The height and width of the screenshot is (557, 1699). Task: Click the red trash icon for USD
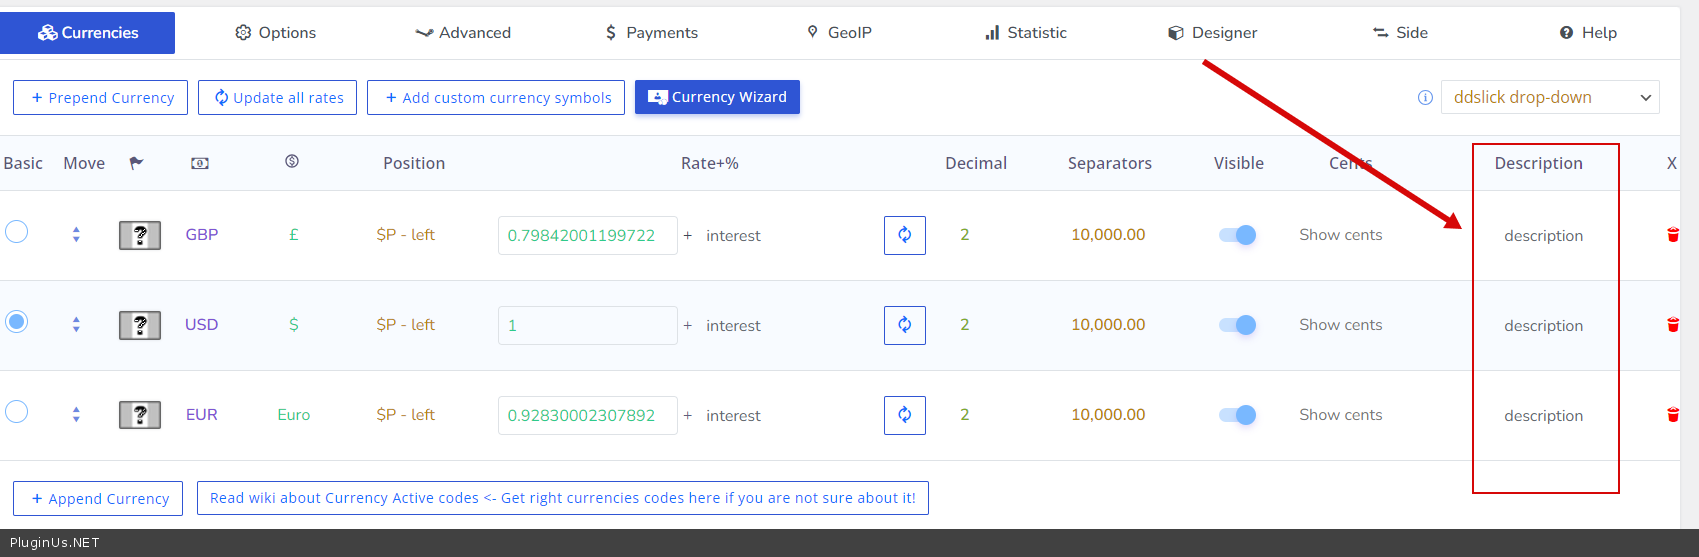1672,325
